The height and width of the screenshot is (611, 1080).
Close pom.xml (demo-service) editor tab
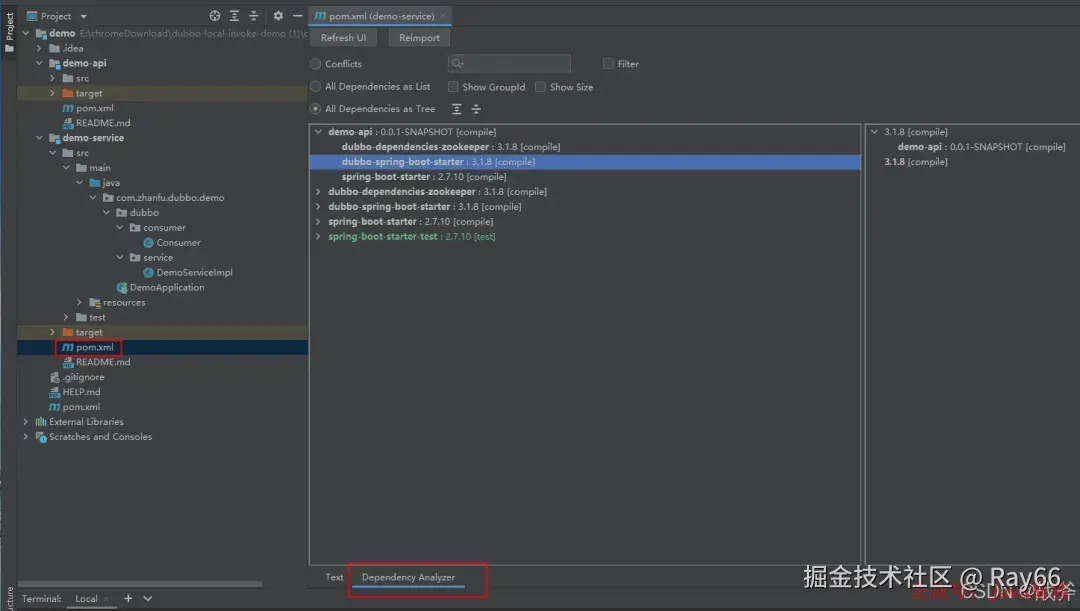click(x=443, y=15)
